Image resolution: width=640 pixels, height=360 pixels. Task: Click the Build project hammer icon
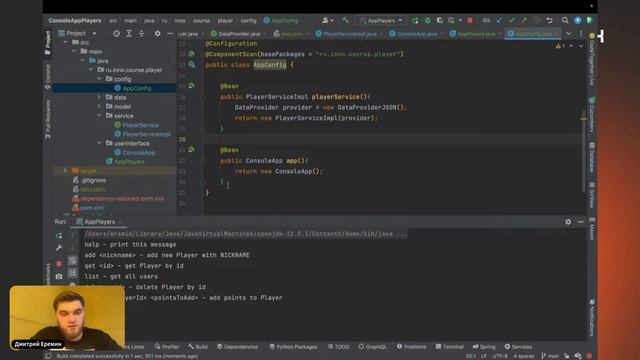pyautogui.click(x=345, y=20)
